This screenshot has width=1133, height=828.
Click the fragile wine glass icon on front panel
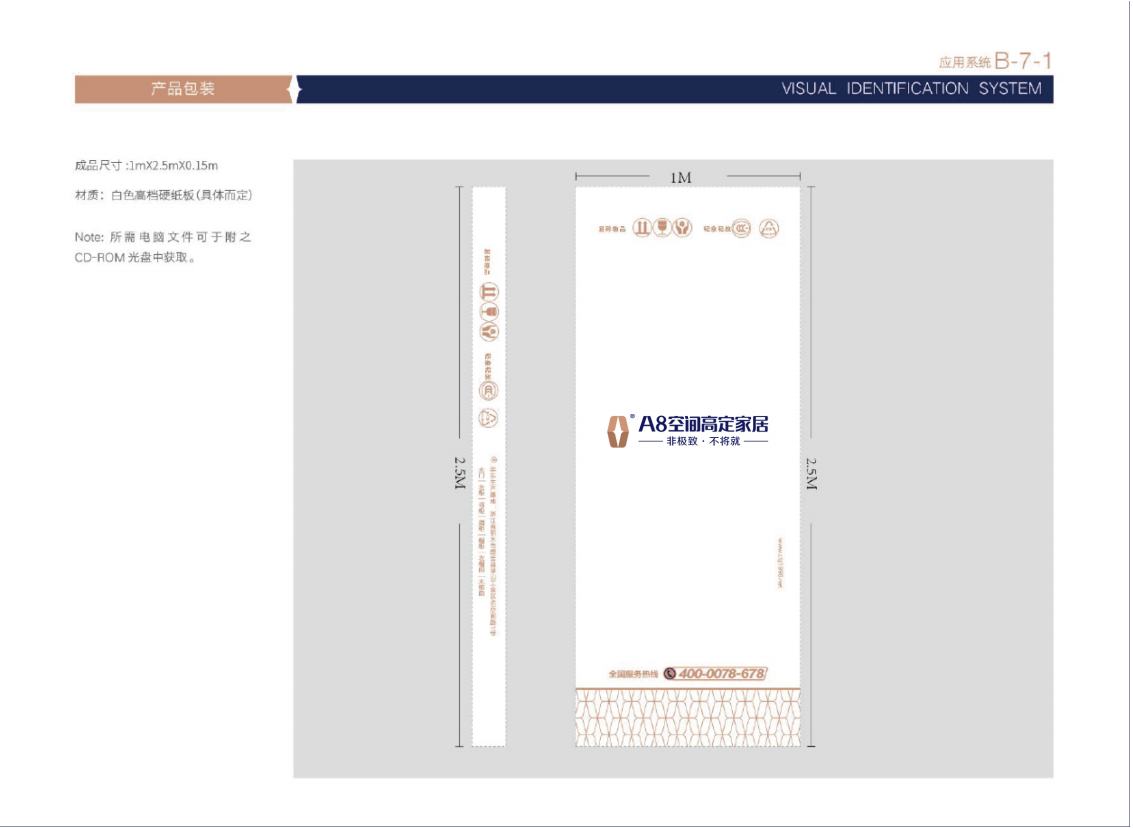[662, 228]
